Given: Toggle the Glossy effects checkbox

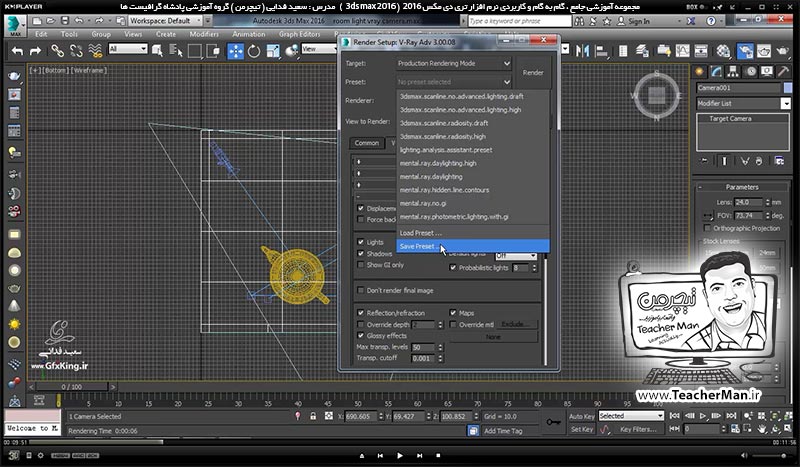Looking at the screenshot, I should pyautogui.click(x=361, y=336).
